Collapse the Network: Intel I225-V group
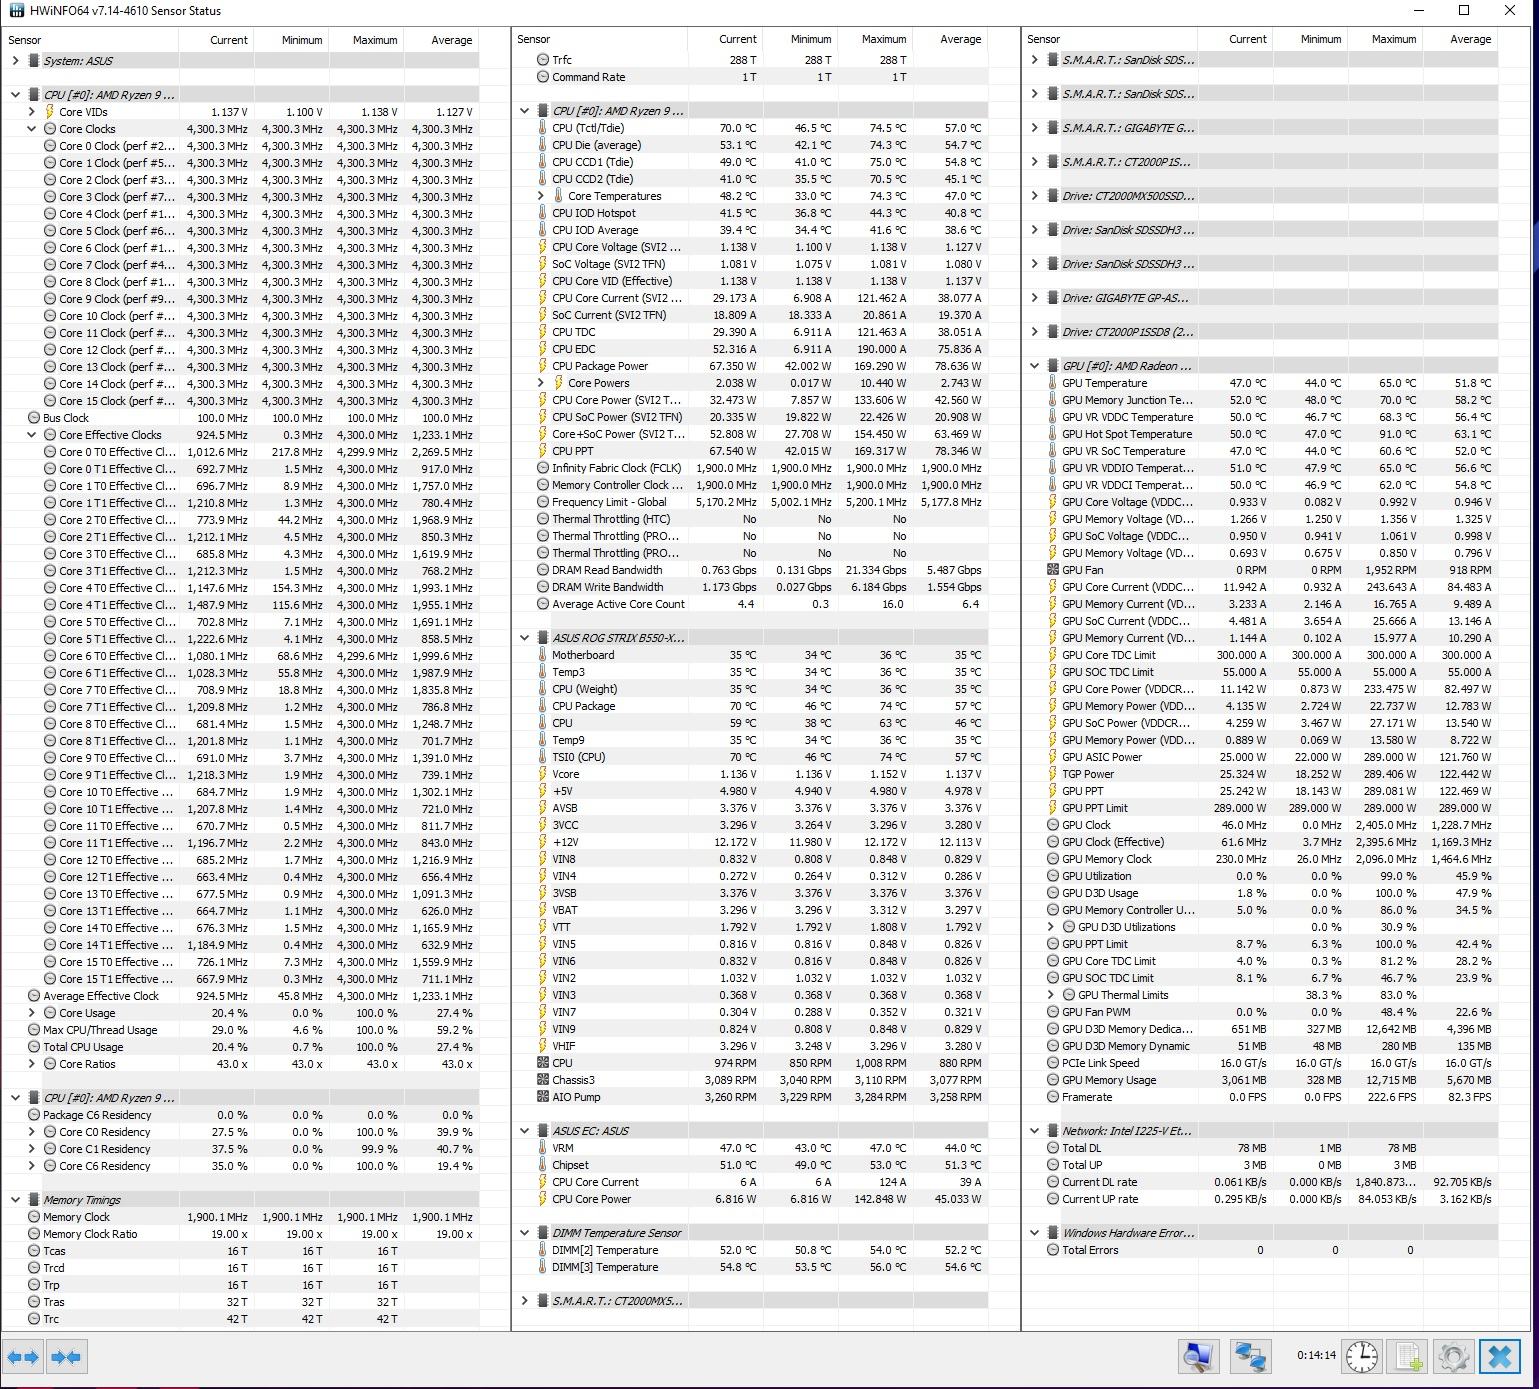 [x=1034, y=1131]
